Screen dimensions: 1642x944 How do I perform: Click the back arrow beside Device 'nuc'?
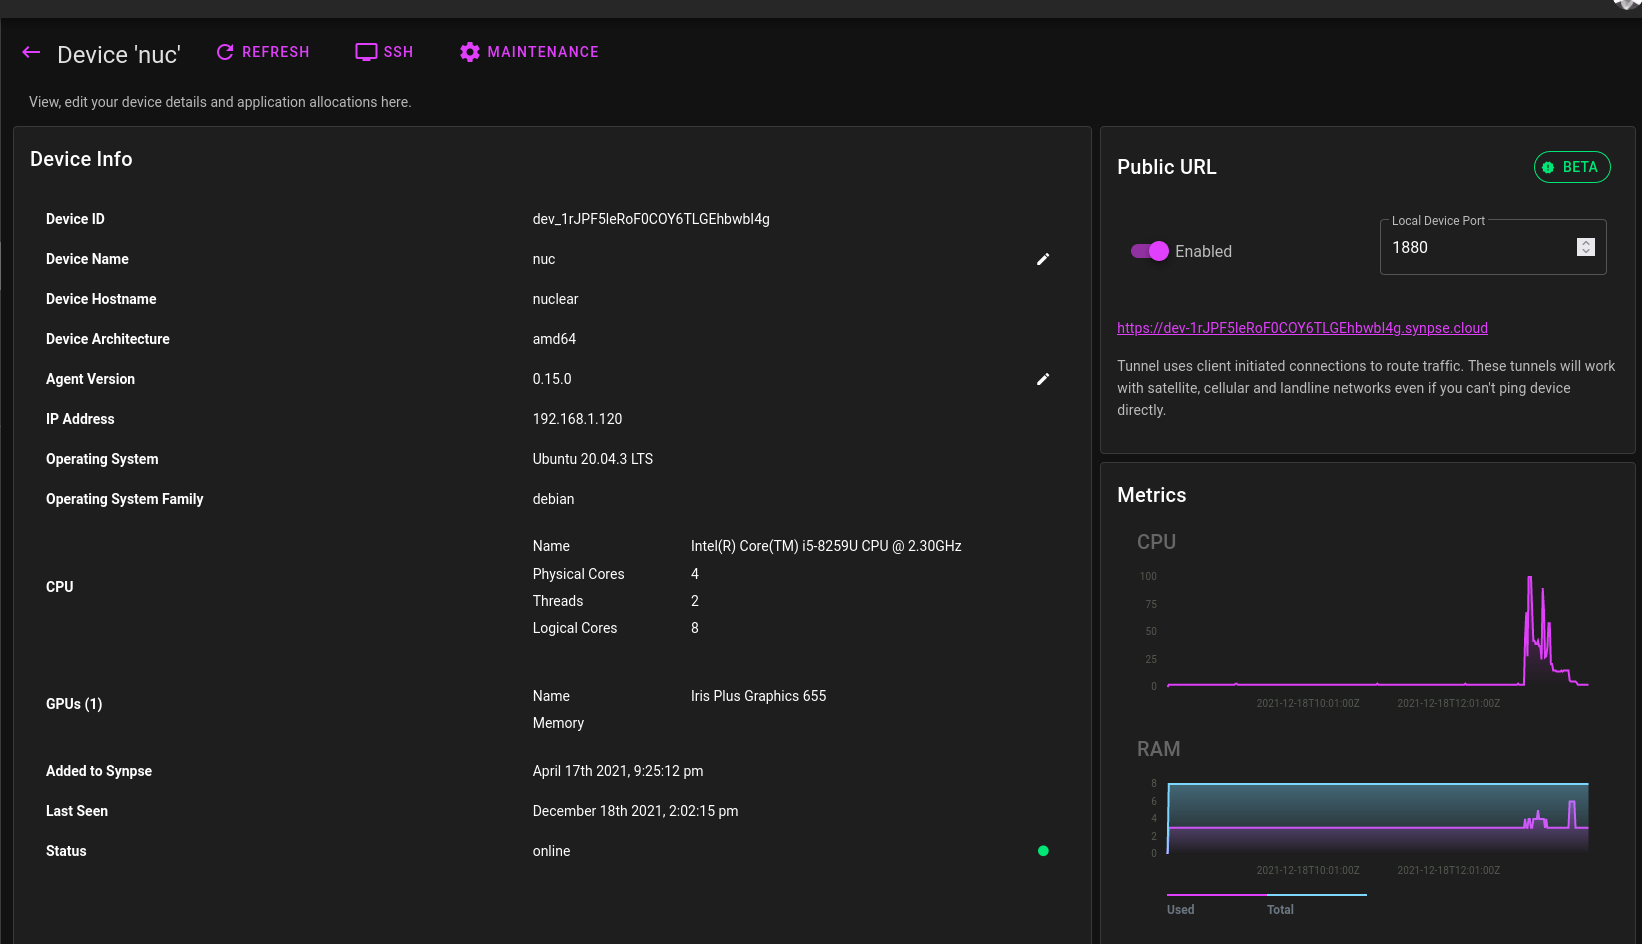coord(31,53)
